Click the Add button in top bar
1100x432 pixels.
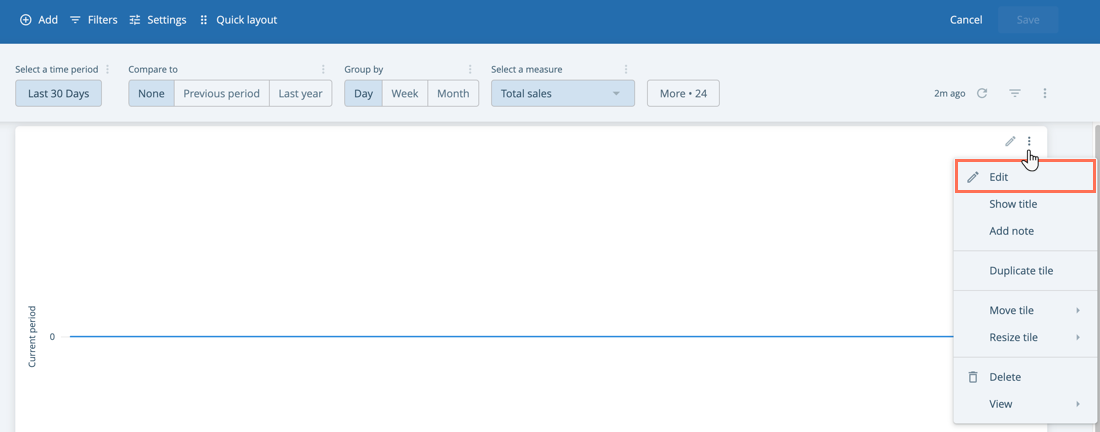pos(39,20)
